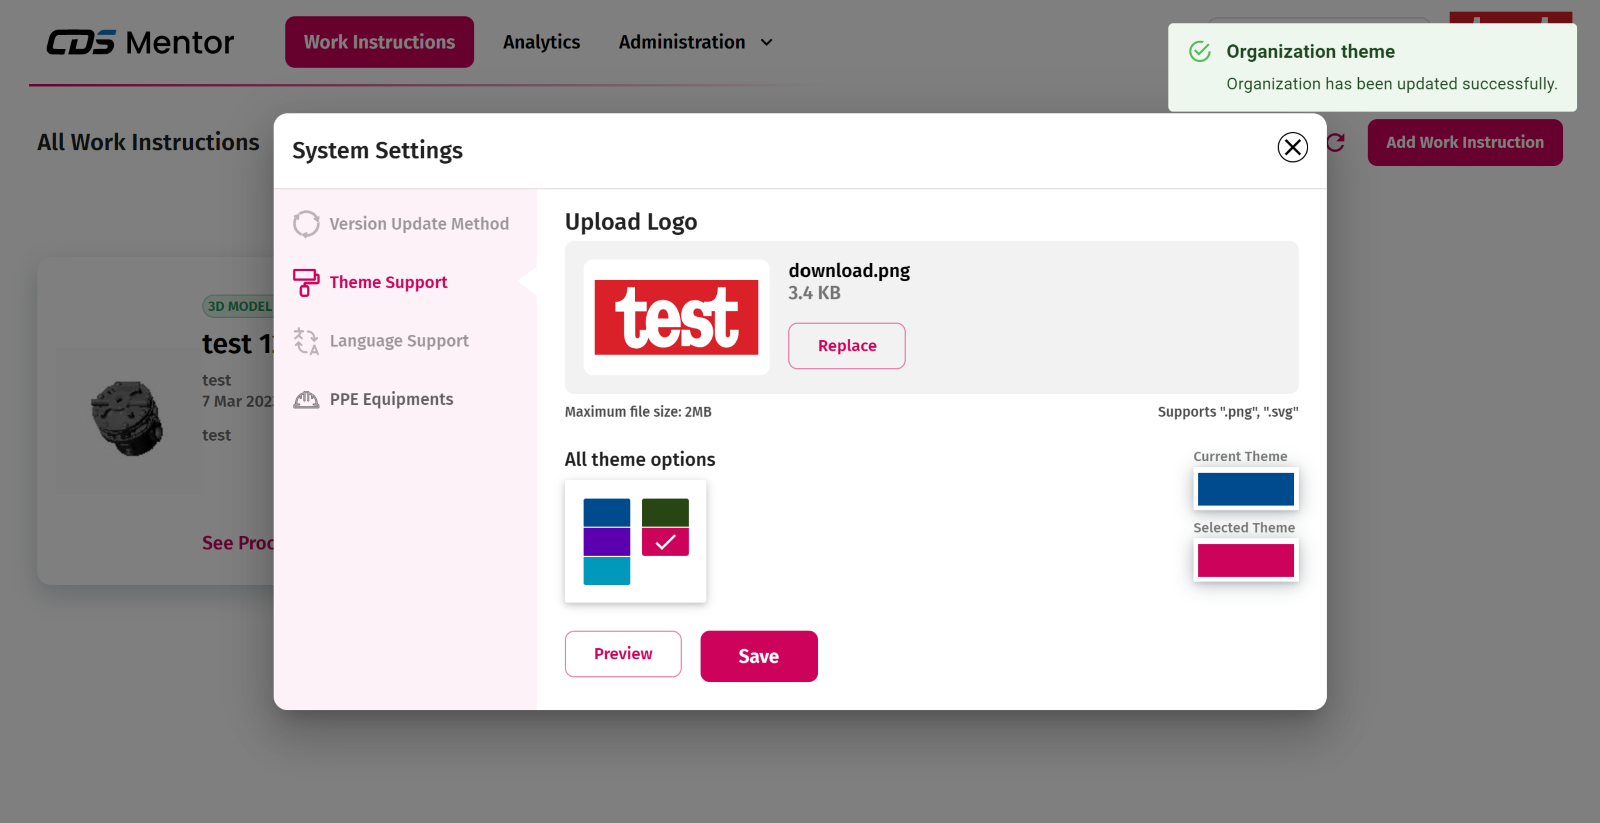Click the Version Update Method circular arrows icon

(306, 224)
